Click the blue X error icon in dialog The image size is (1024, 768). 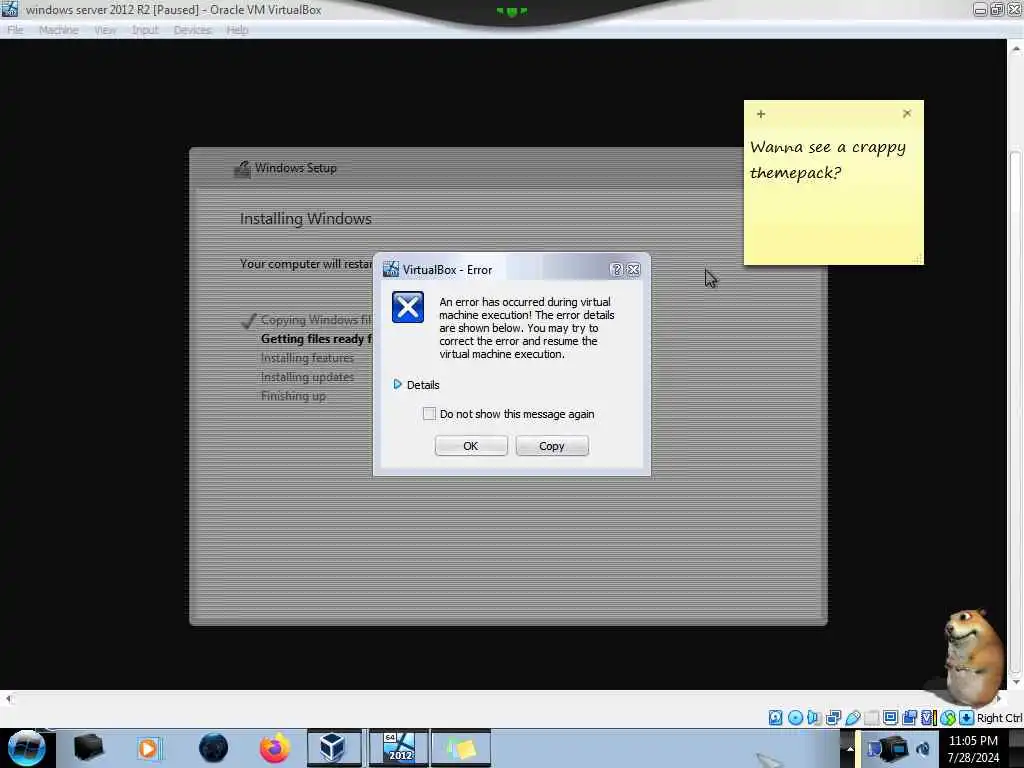[408, 307]
